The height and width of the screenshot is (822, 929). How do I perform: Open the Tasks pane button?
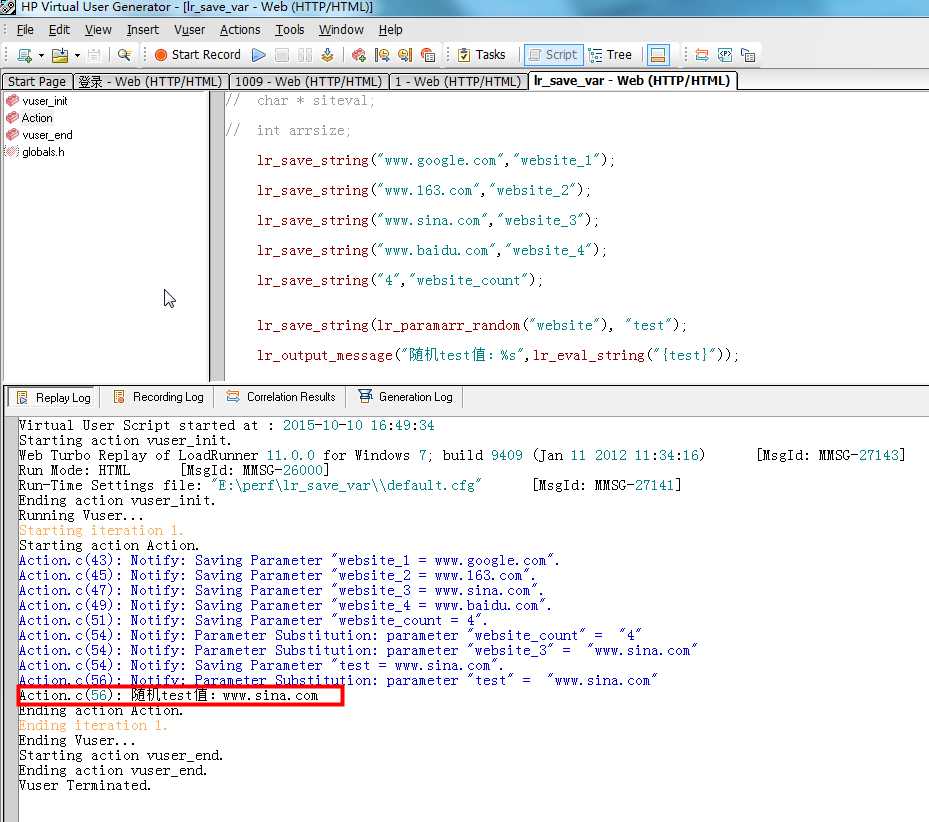[x=482, y=55]
